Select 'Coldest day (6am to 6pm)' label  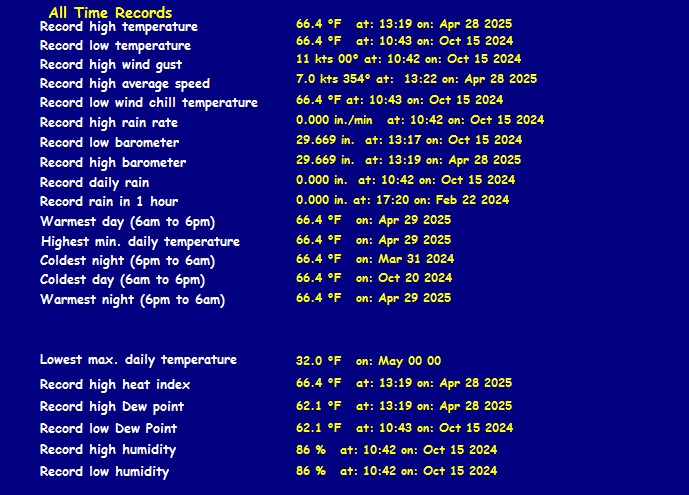(123, 280)
